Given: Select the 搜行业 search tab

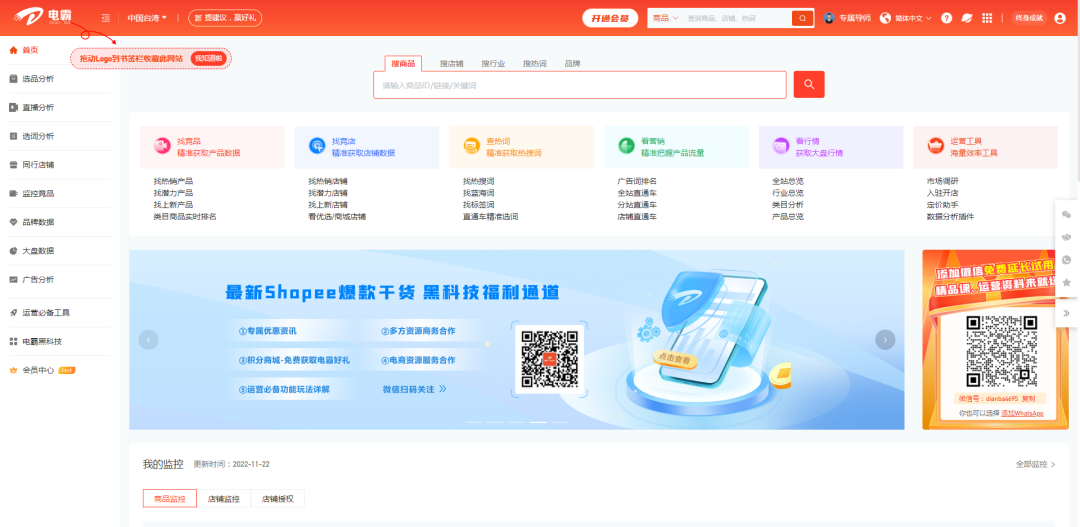Looking at the screenshot, I should [x=493, y=63].
